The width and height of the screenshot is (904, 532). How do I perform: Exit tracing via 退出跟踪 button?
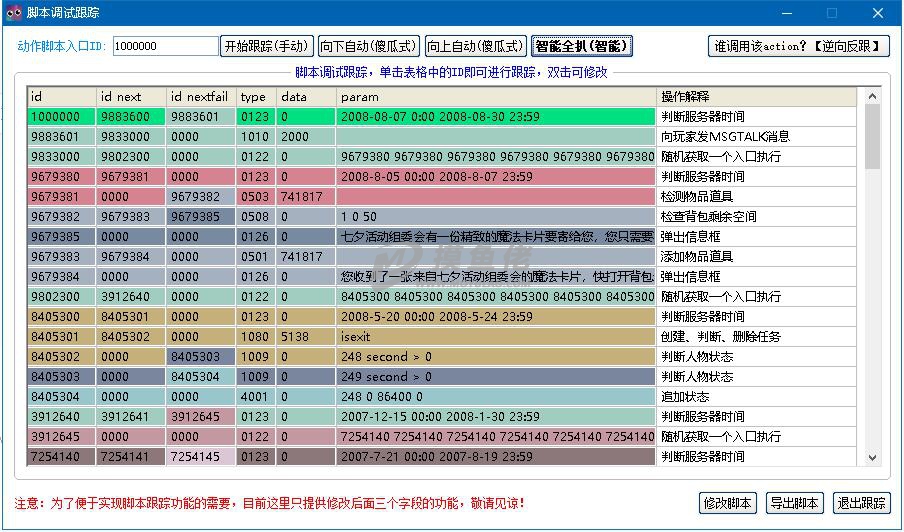[861, 503]
